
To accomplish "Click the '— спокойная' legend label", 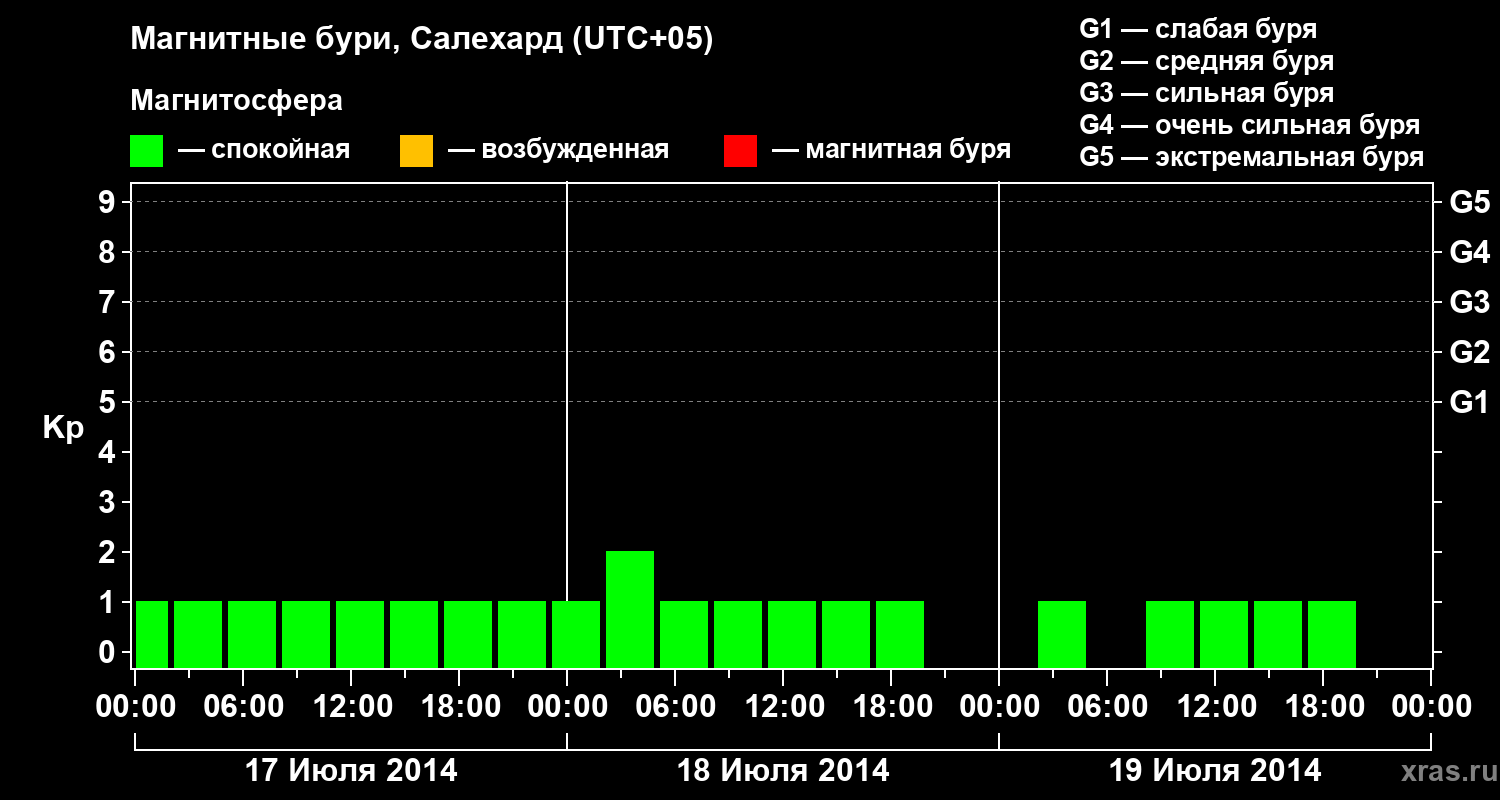I will [264, 150].
